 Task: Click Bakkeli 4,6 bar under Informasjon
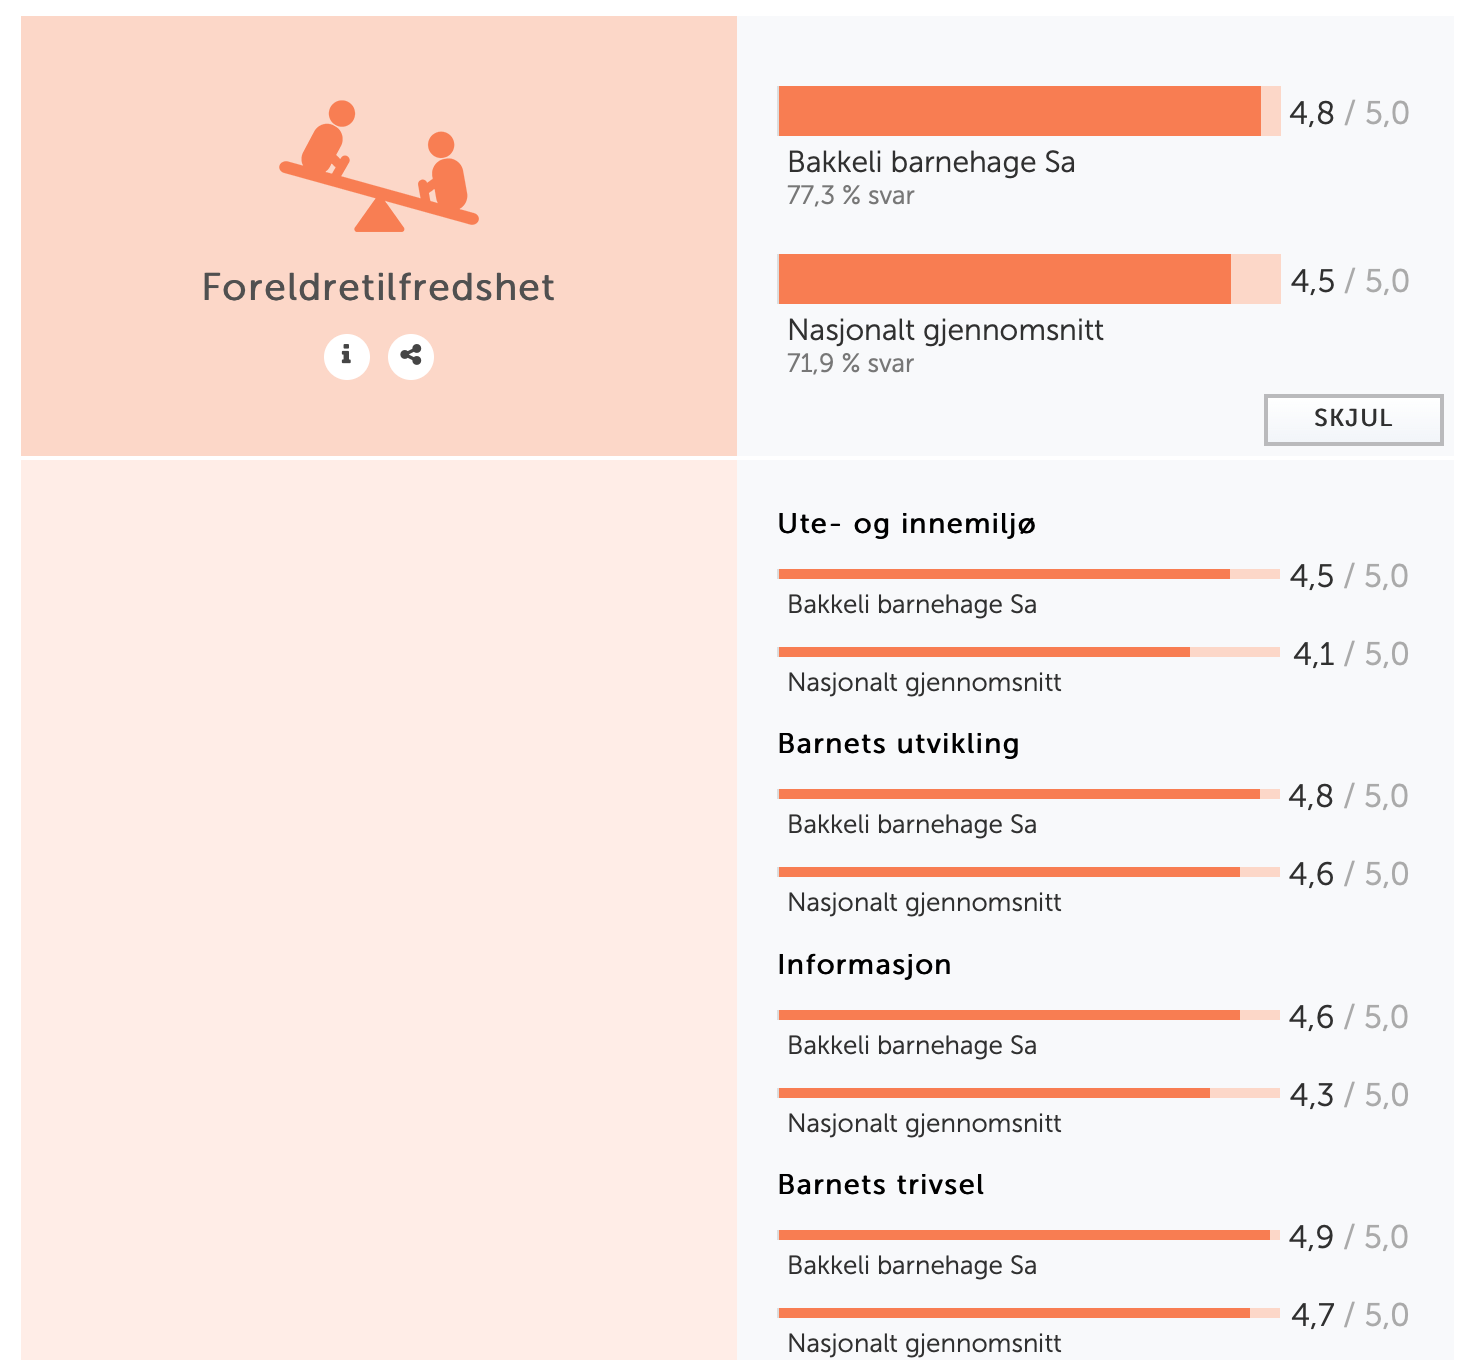(1029, 1015)
